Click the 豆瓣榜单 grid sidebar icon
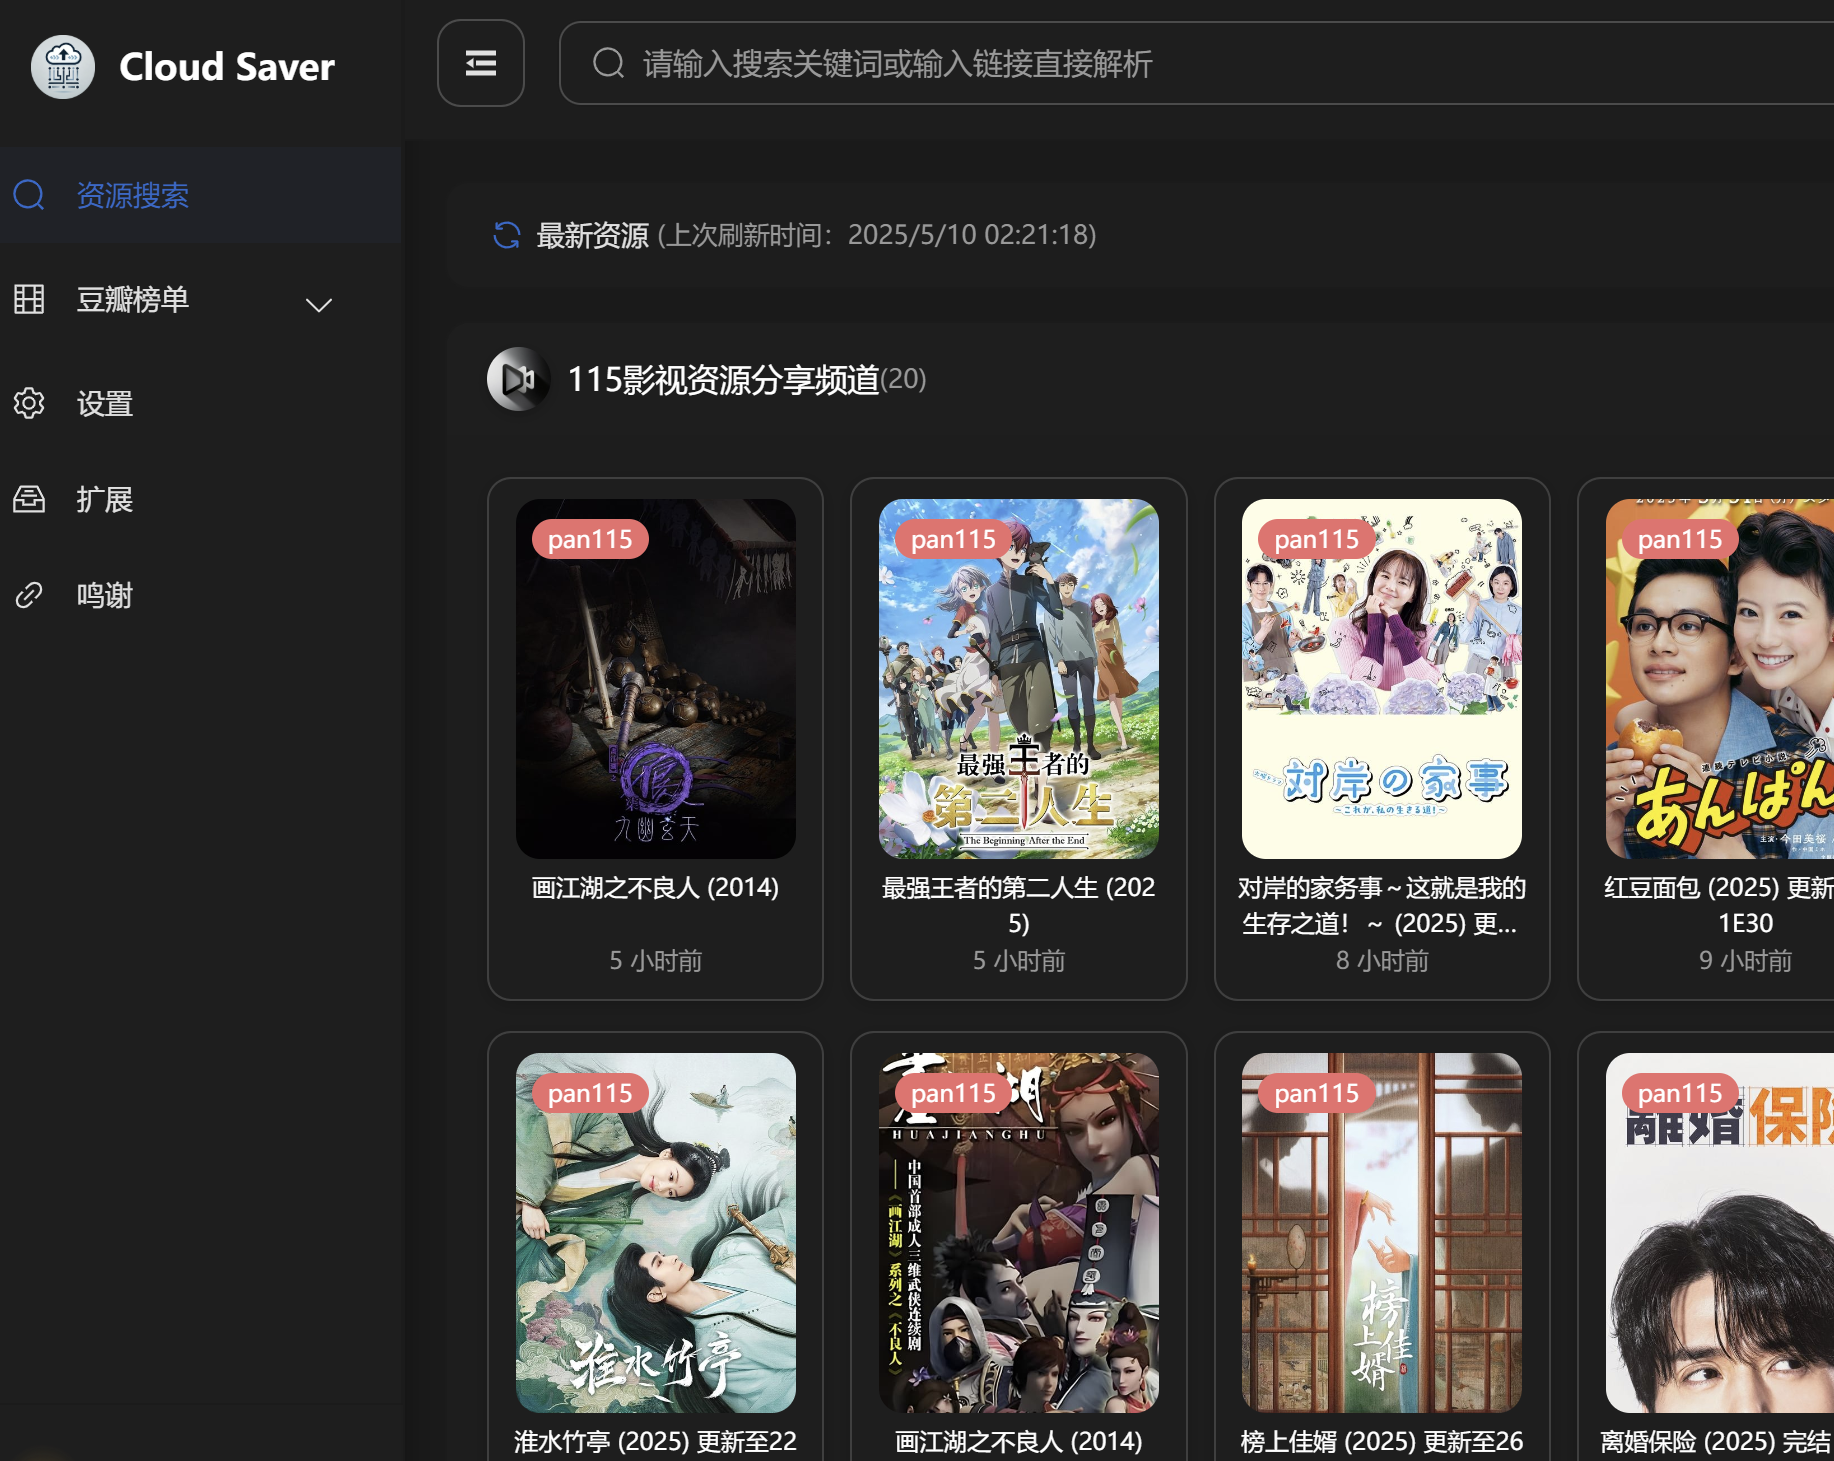 29,299
